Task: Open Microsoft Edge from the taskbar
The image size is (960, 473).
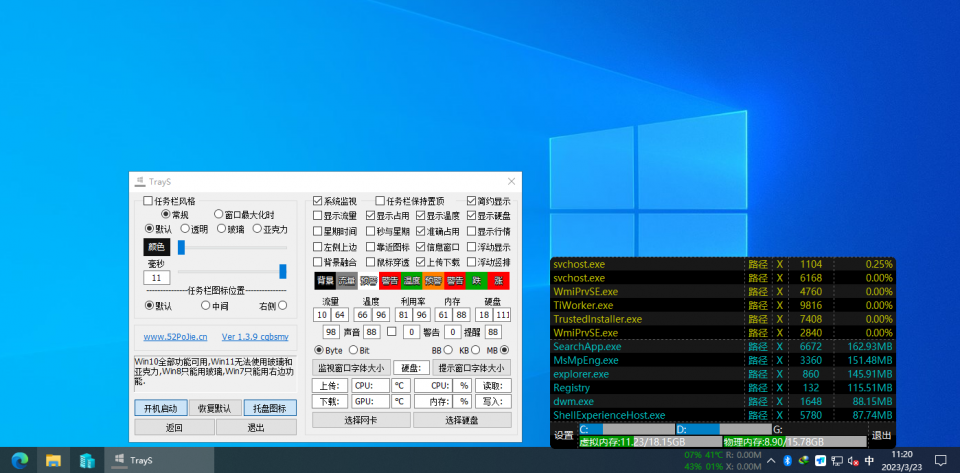Action: coord(19,461)
